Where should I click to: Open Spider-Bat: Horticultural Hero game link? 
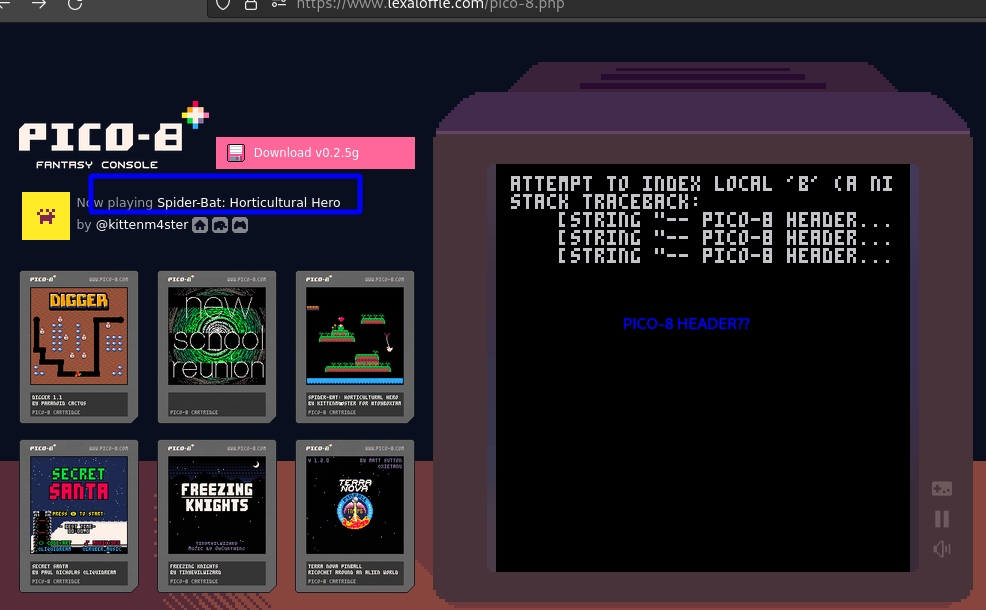coord(248,202)
